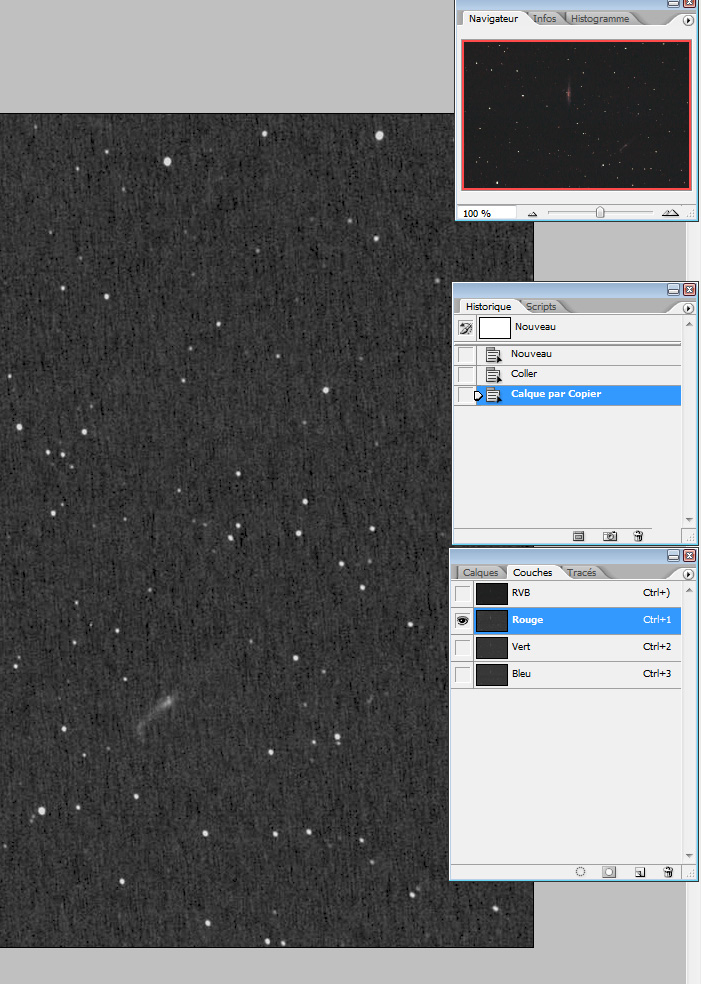Click Couches panel scroll up arrow

click(x=689, y=590)
